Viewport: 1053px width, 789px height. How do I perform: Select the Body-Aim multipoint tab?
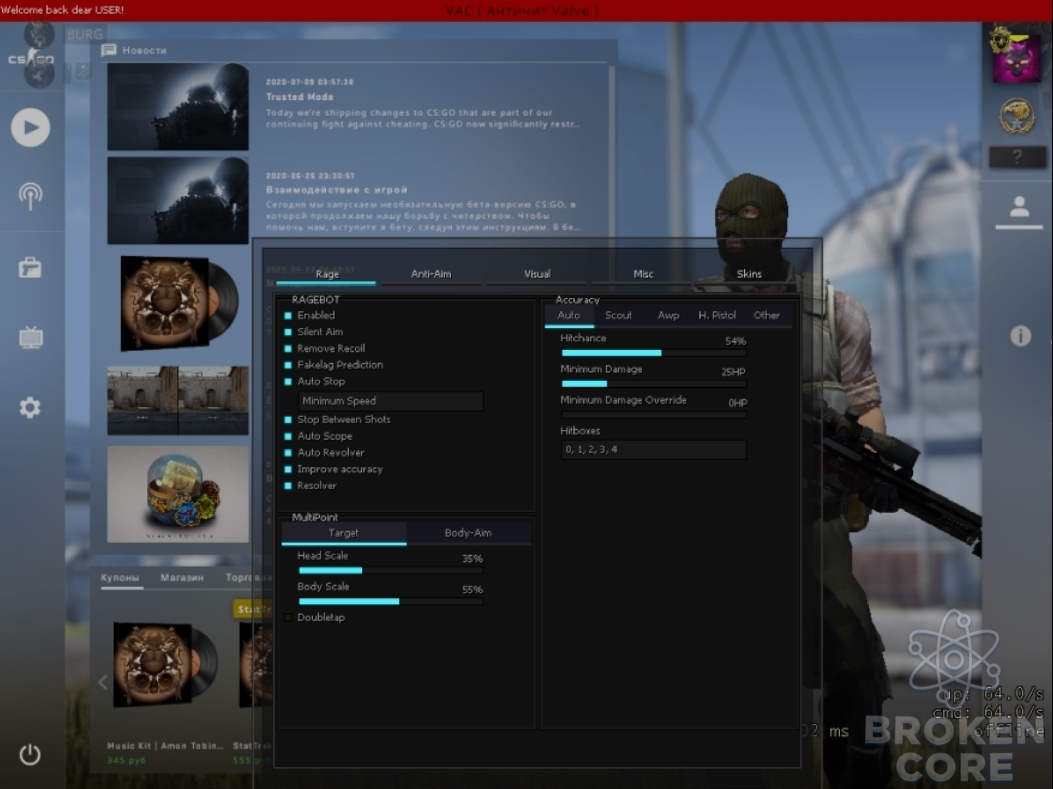tap(468, 533)
